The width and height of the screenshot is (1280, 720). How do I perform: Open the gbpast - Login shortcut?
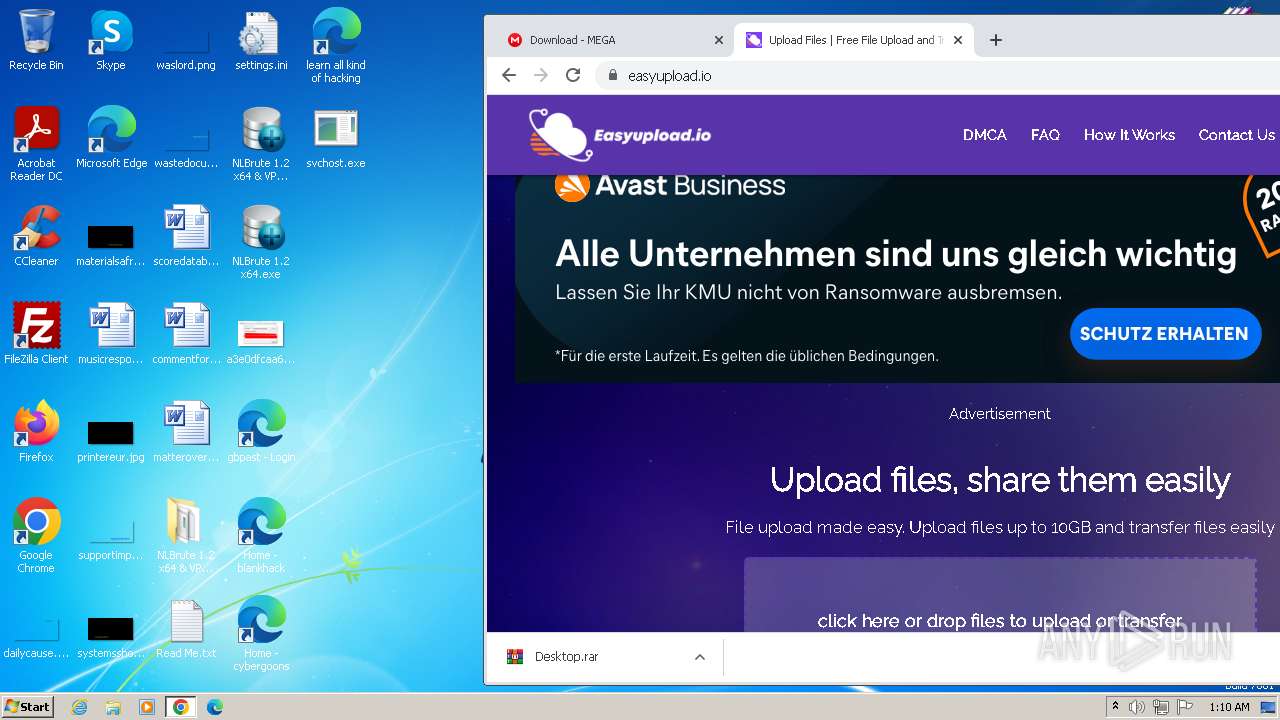click(x=261, y=432)
